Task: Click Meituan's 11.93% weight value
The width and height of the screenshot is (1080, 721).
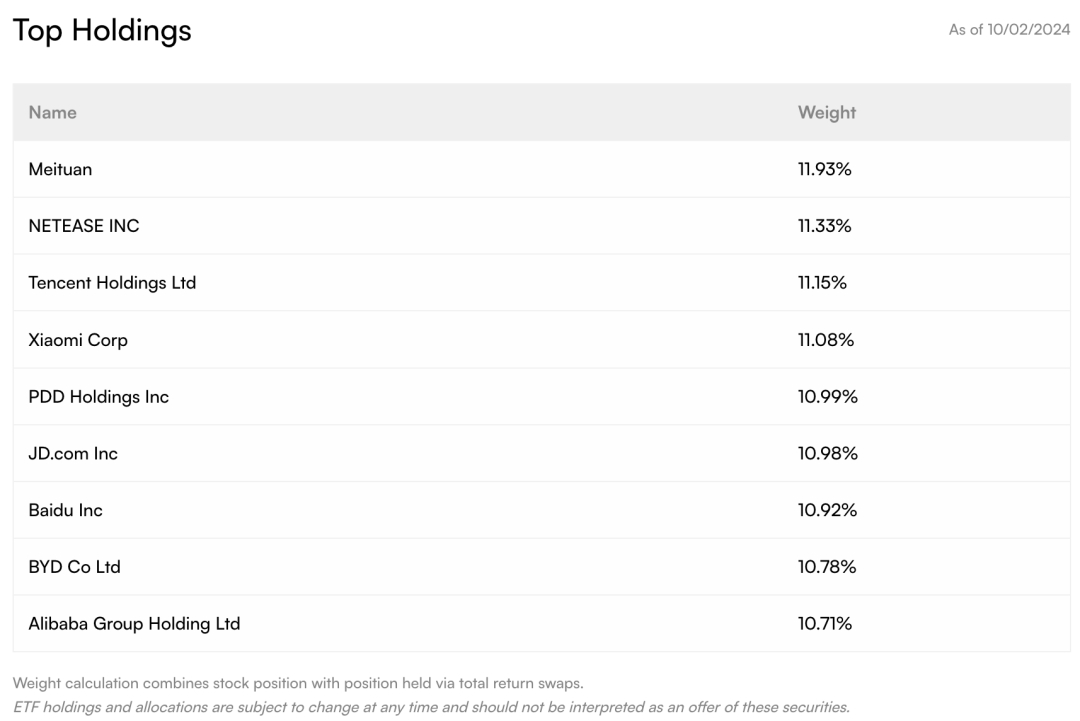Action: pos(824,169)
